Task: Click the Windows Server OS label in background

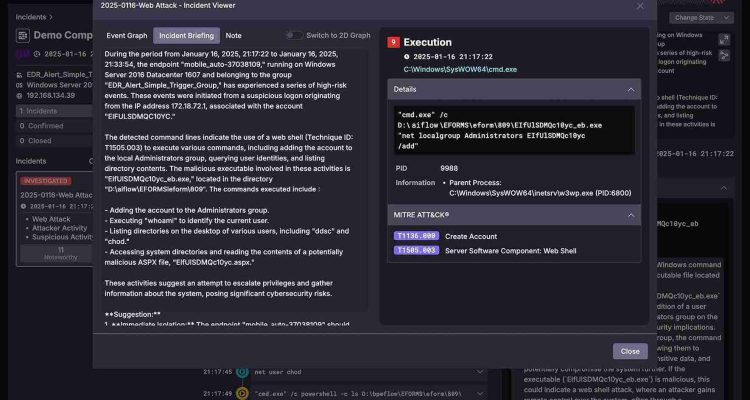Action: click(x=59, y=85)
